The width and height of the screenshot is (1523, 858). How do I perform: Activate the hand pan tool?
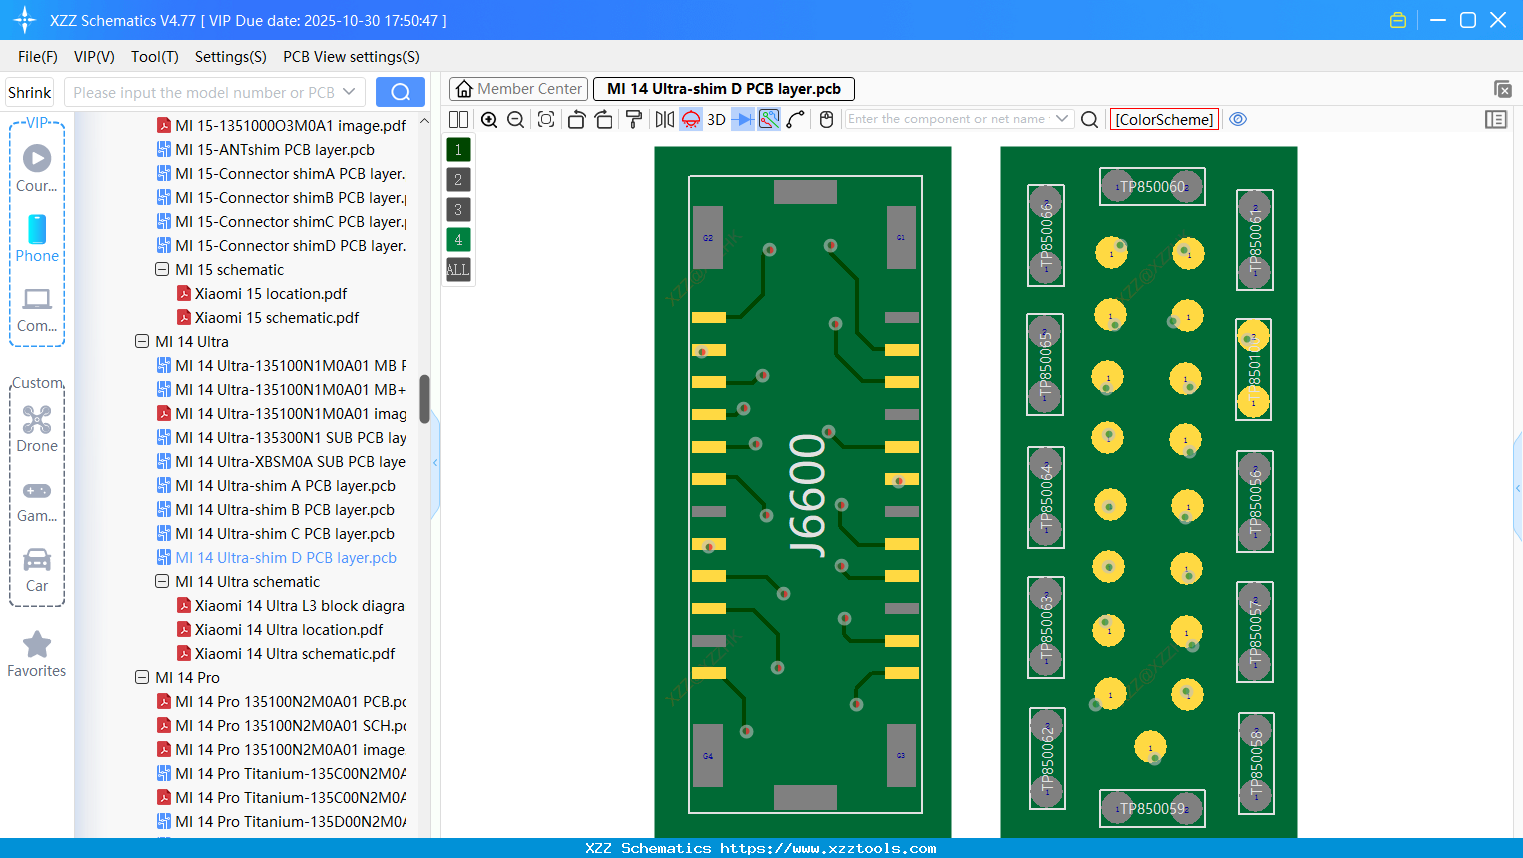[825, 119]
